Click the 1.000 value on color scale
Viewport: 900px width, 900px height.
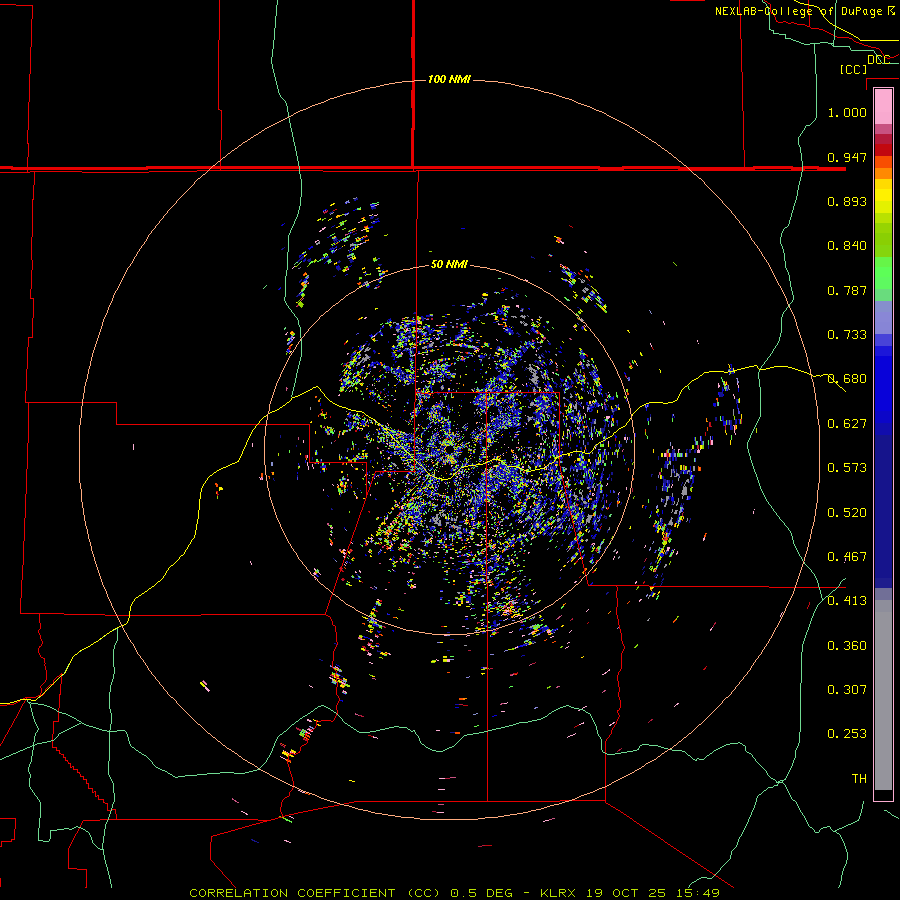847,112
